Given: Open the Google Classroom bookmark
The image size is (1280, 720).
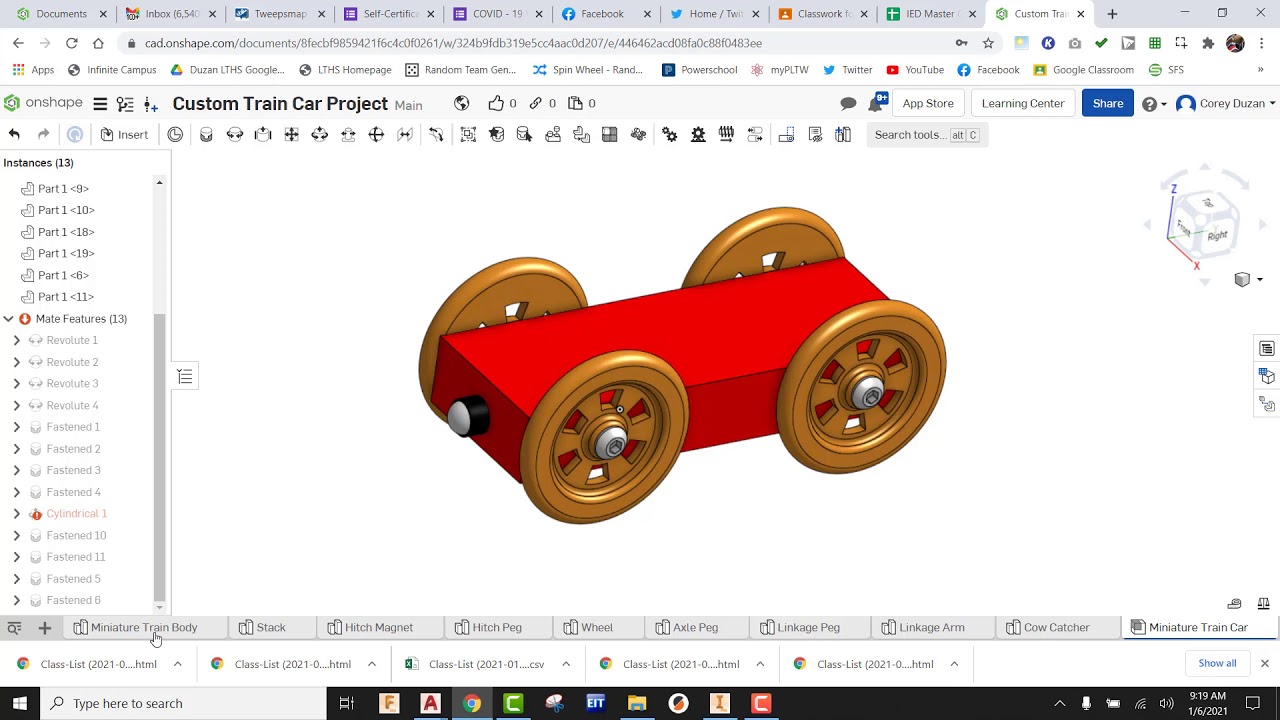Looking at the screenshot, I should coord(1083,70).
